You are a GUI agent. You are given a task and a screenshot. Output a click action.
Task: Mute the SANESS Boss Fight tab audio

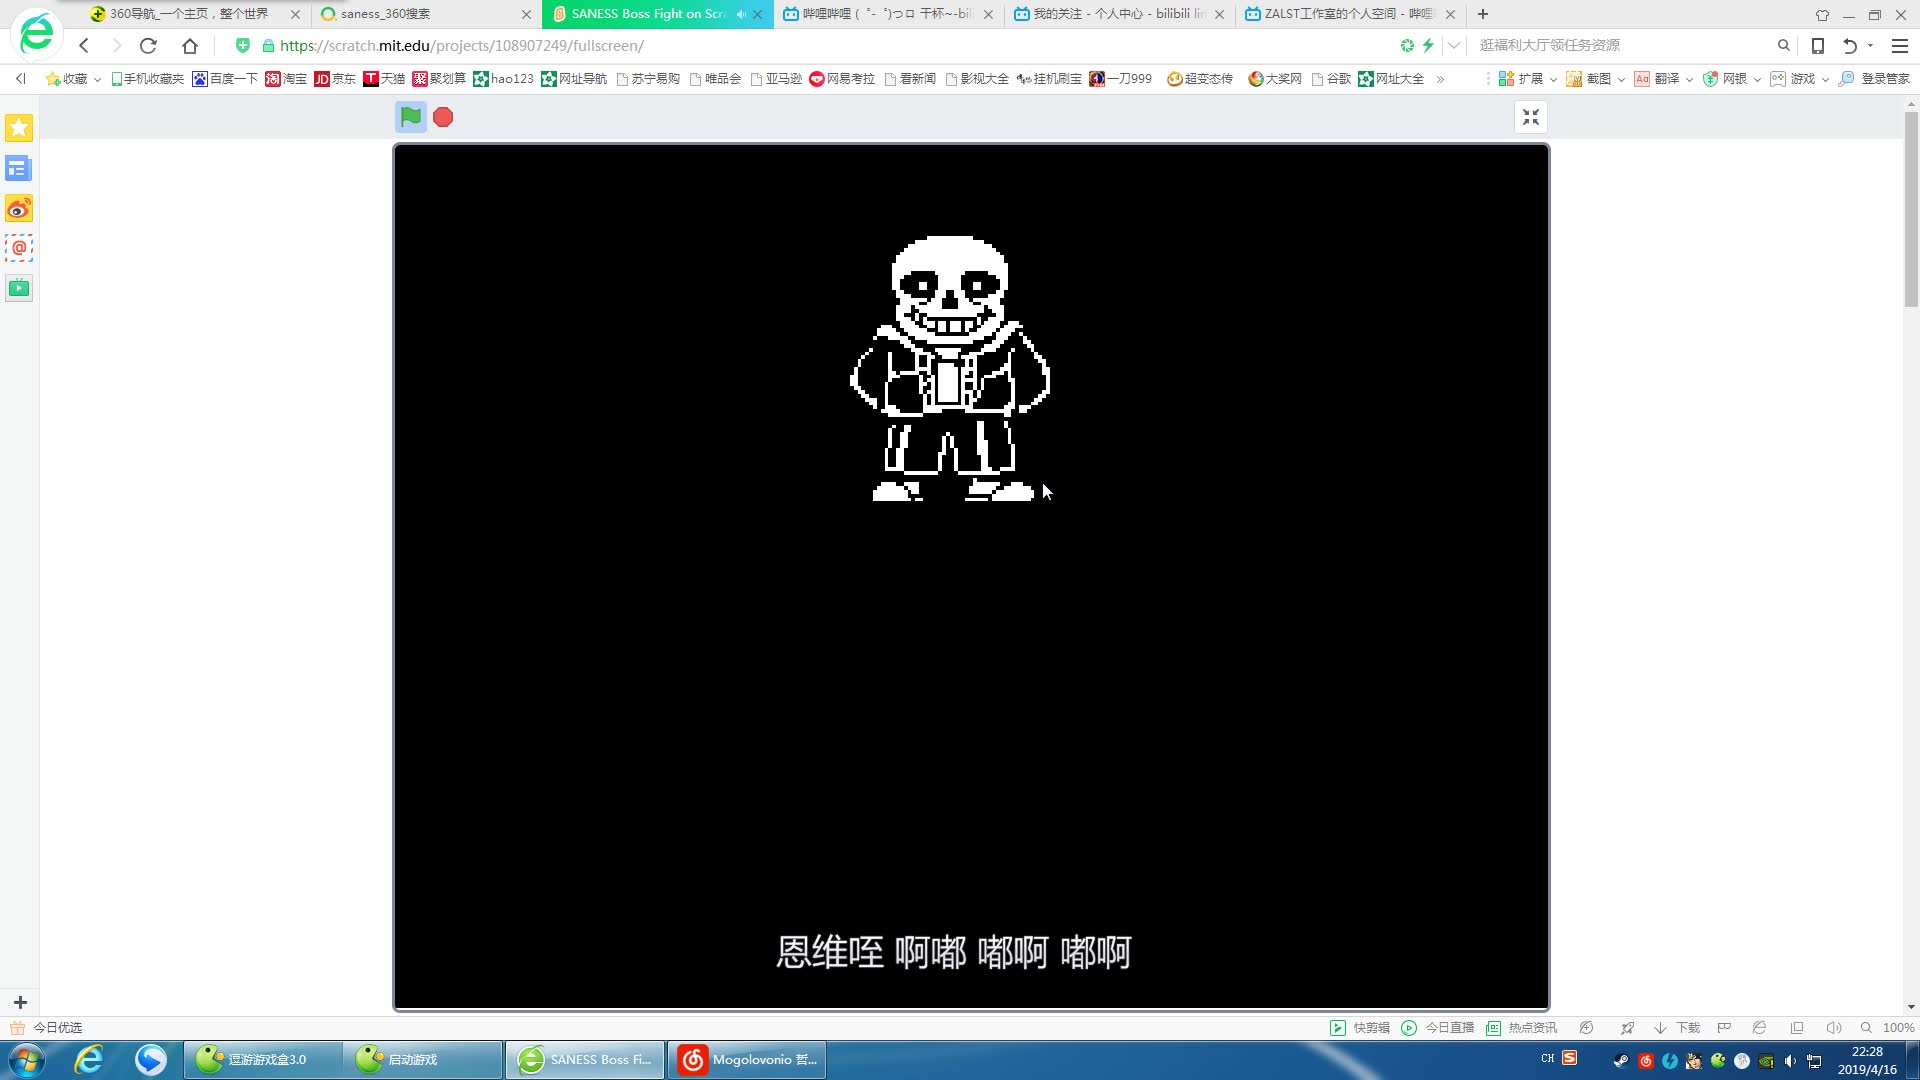tap(741, 14)
